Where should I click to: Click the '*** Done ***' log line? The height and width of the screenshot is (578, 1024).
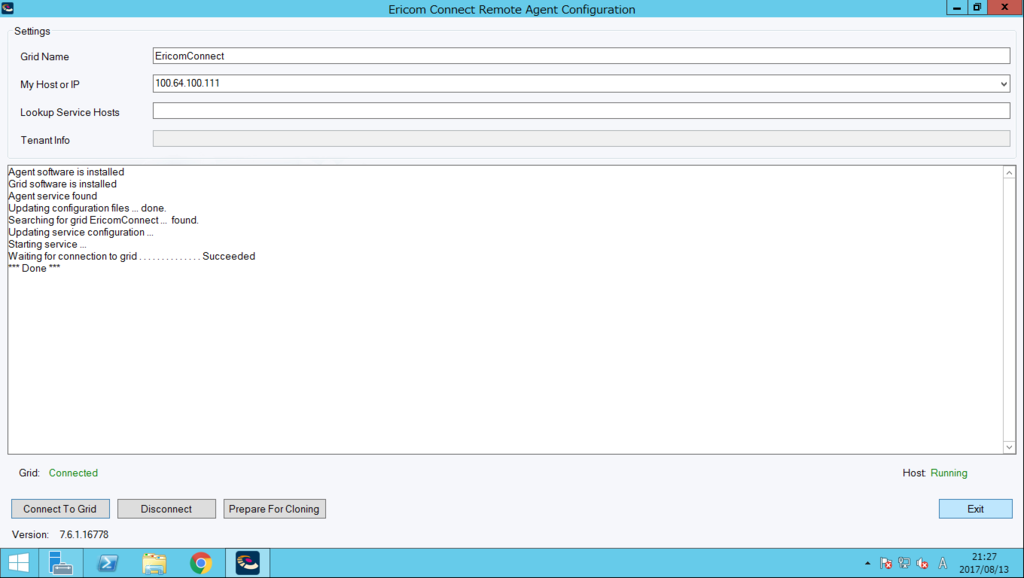coord(34,268)
